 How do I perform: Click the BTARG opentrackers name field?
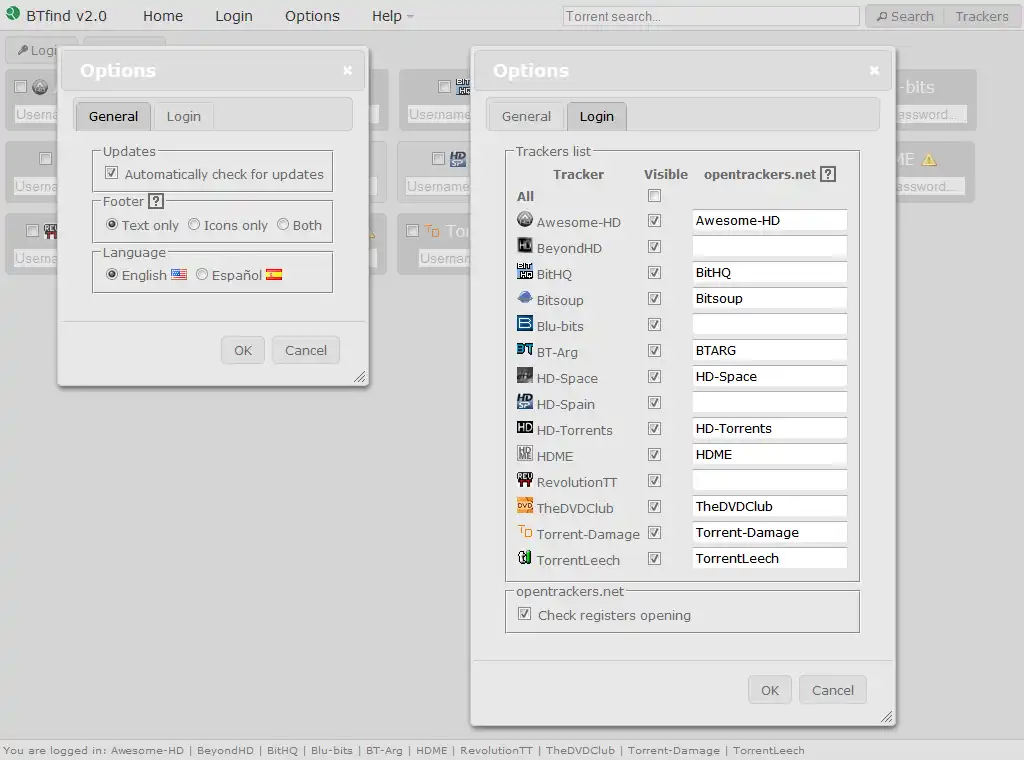[x=769, y=351]
